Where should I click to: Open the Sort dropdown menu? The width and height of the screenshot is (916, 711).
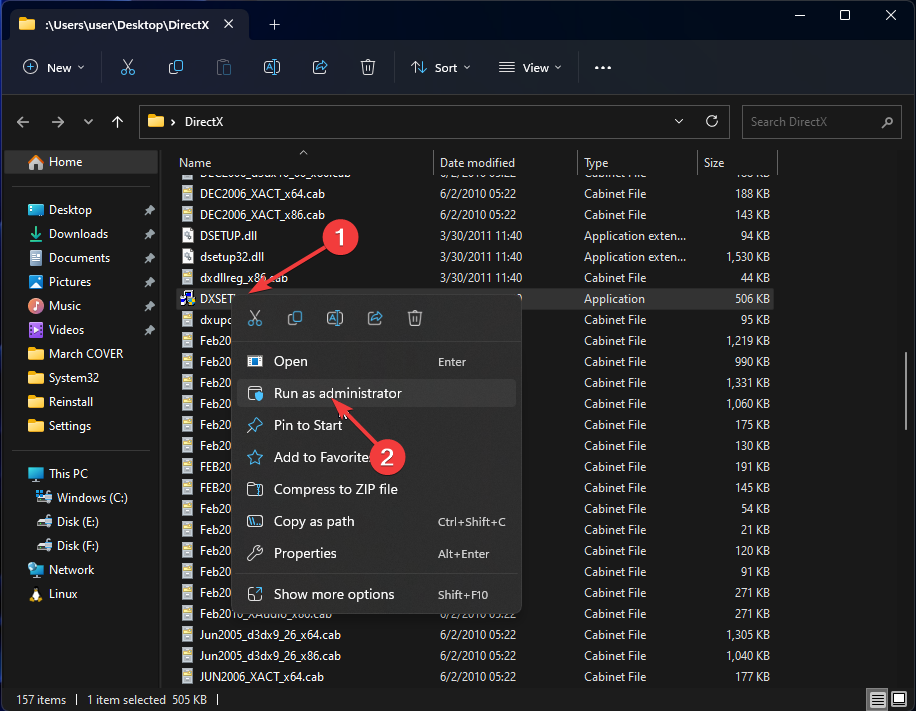point(440,68)
